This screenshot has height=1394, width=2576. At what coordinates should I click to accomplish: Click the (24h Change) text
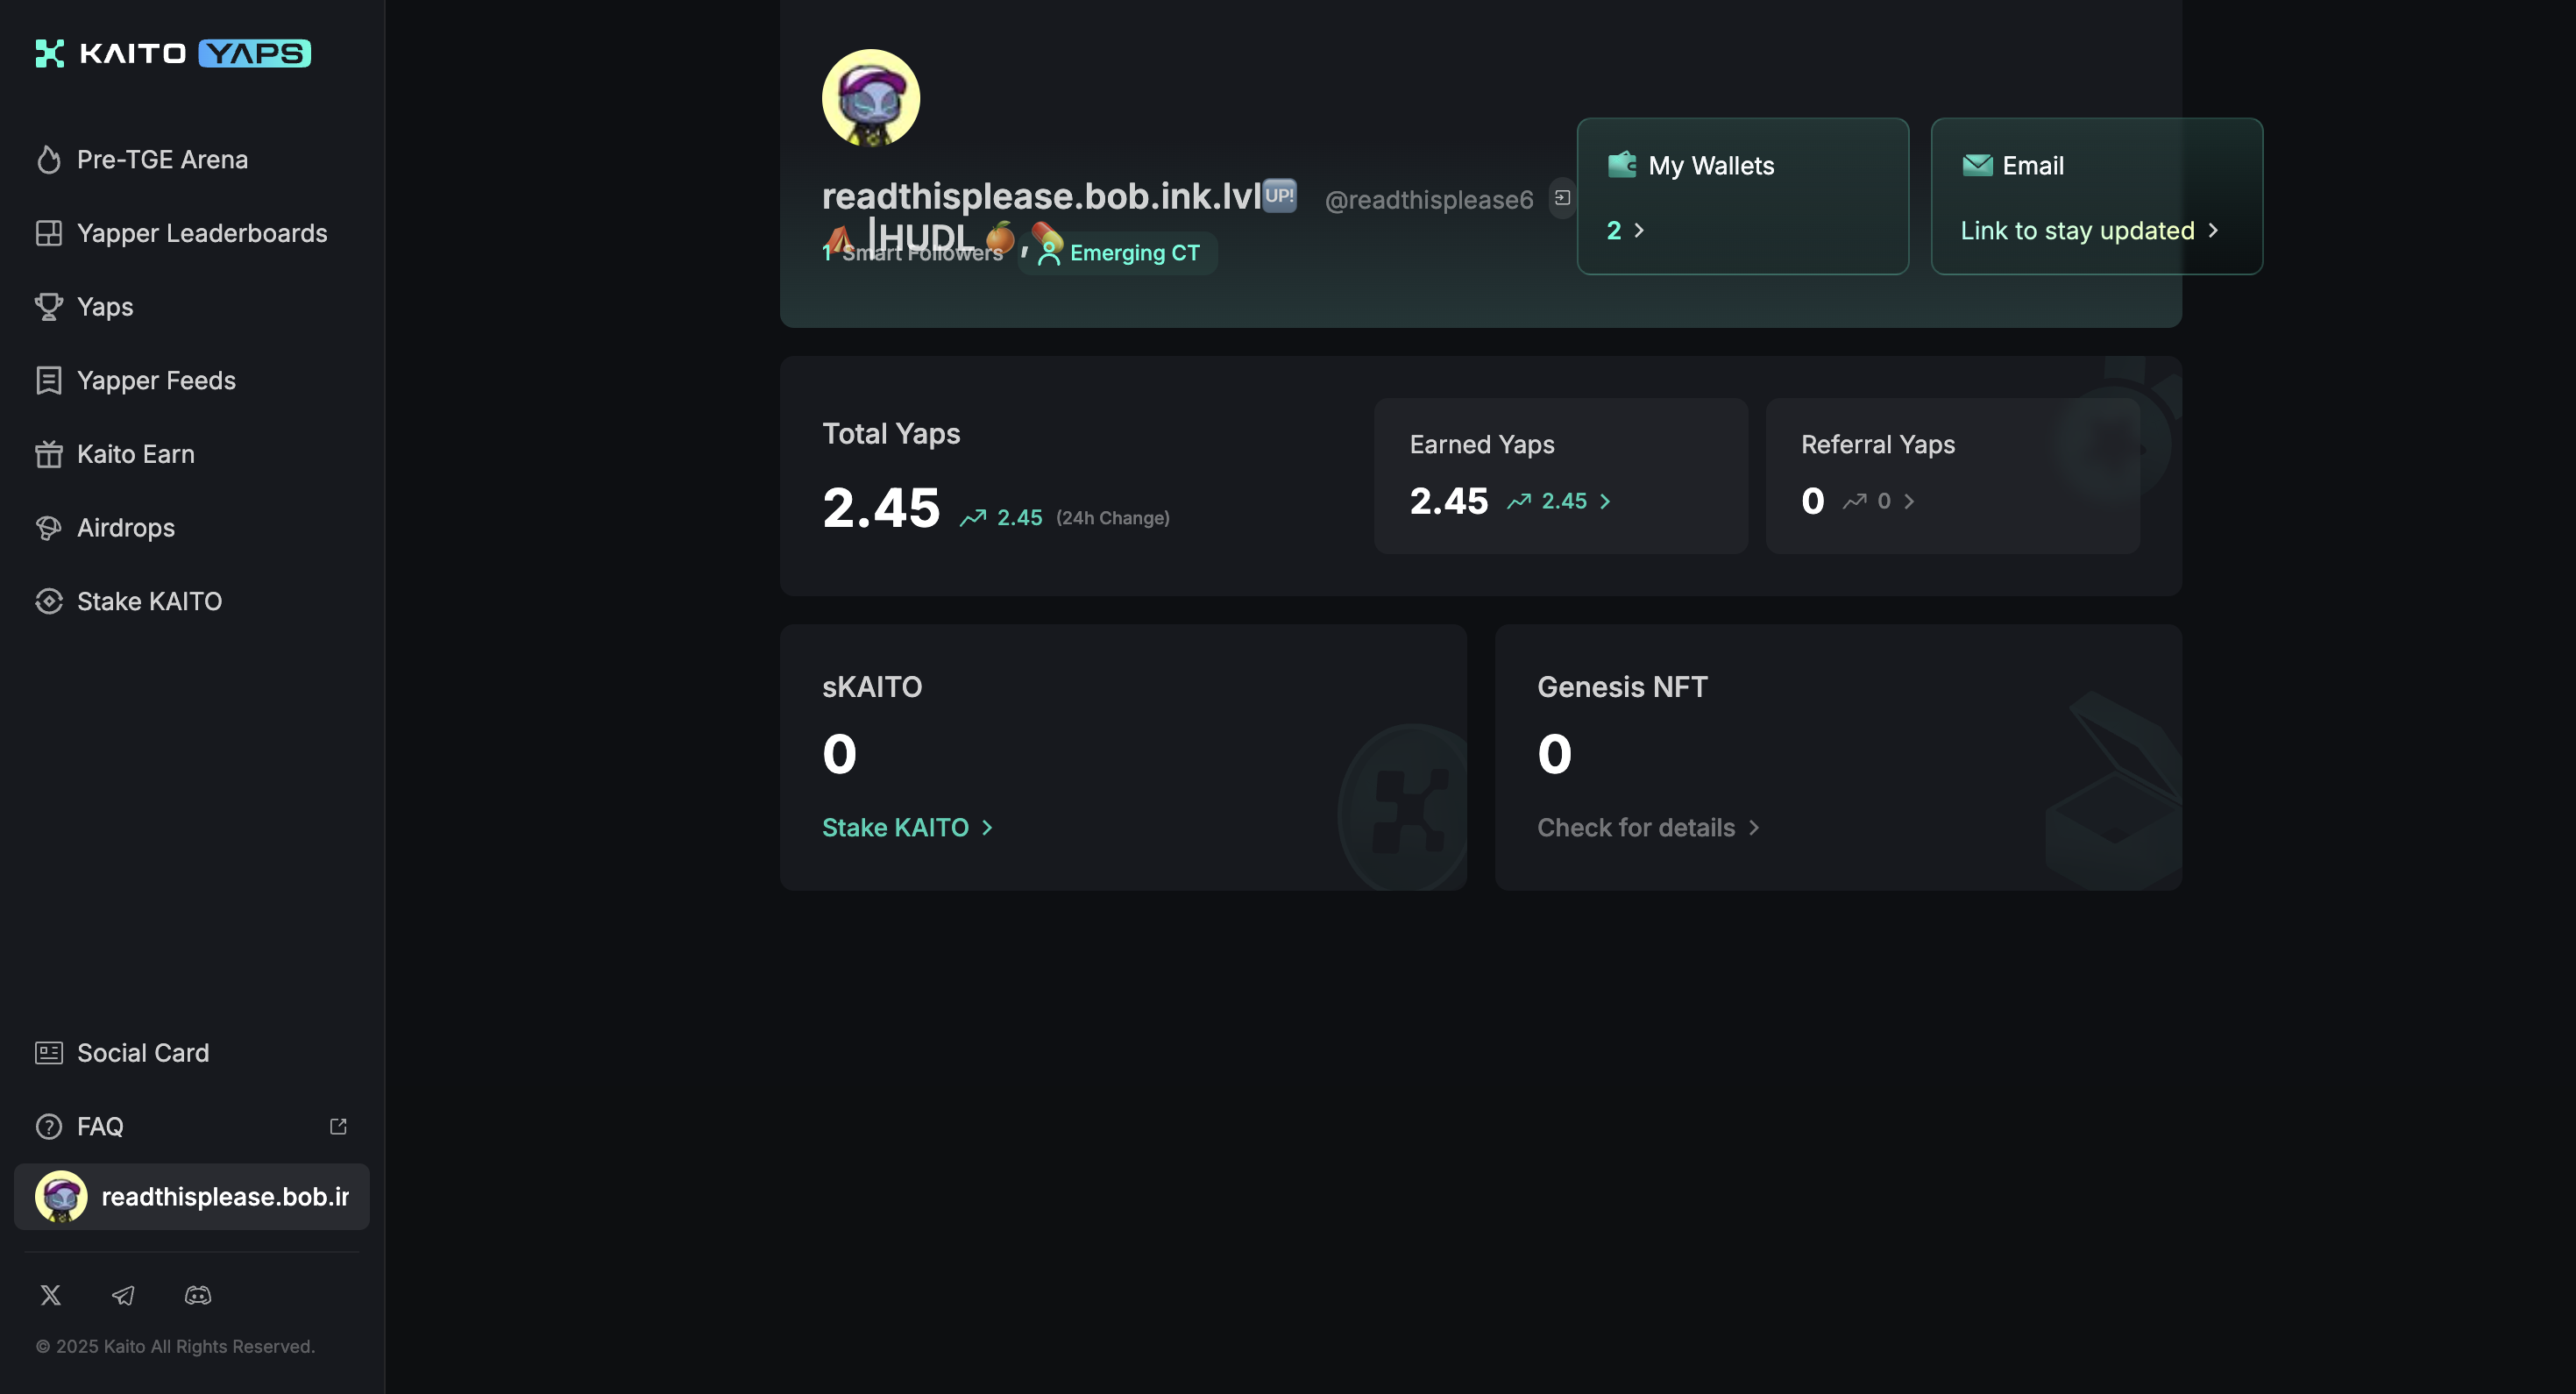(1113, 518)
